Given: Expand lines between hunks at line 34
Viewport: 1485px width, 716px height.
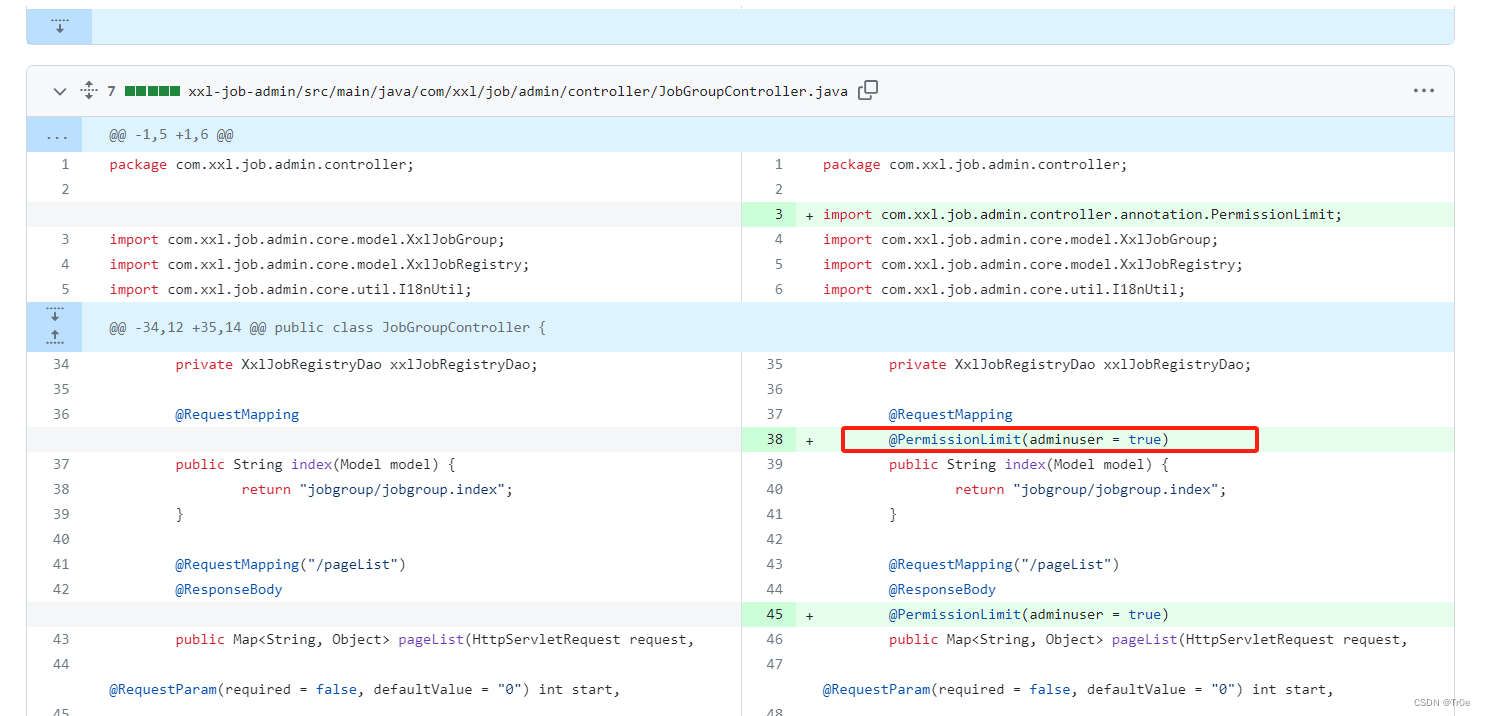Looking at the screenshot, I should (55, 327).
